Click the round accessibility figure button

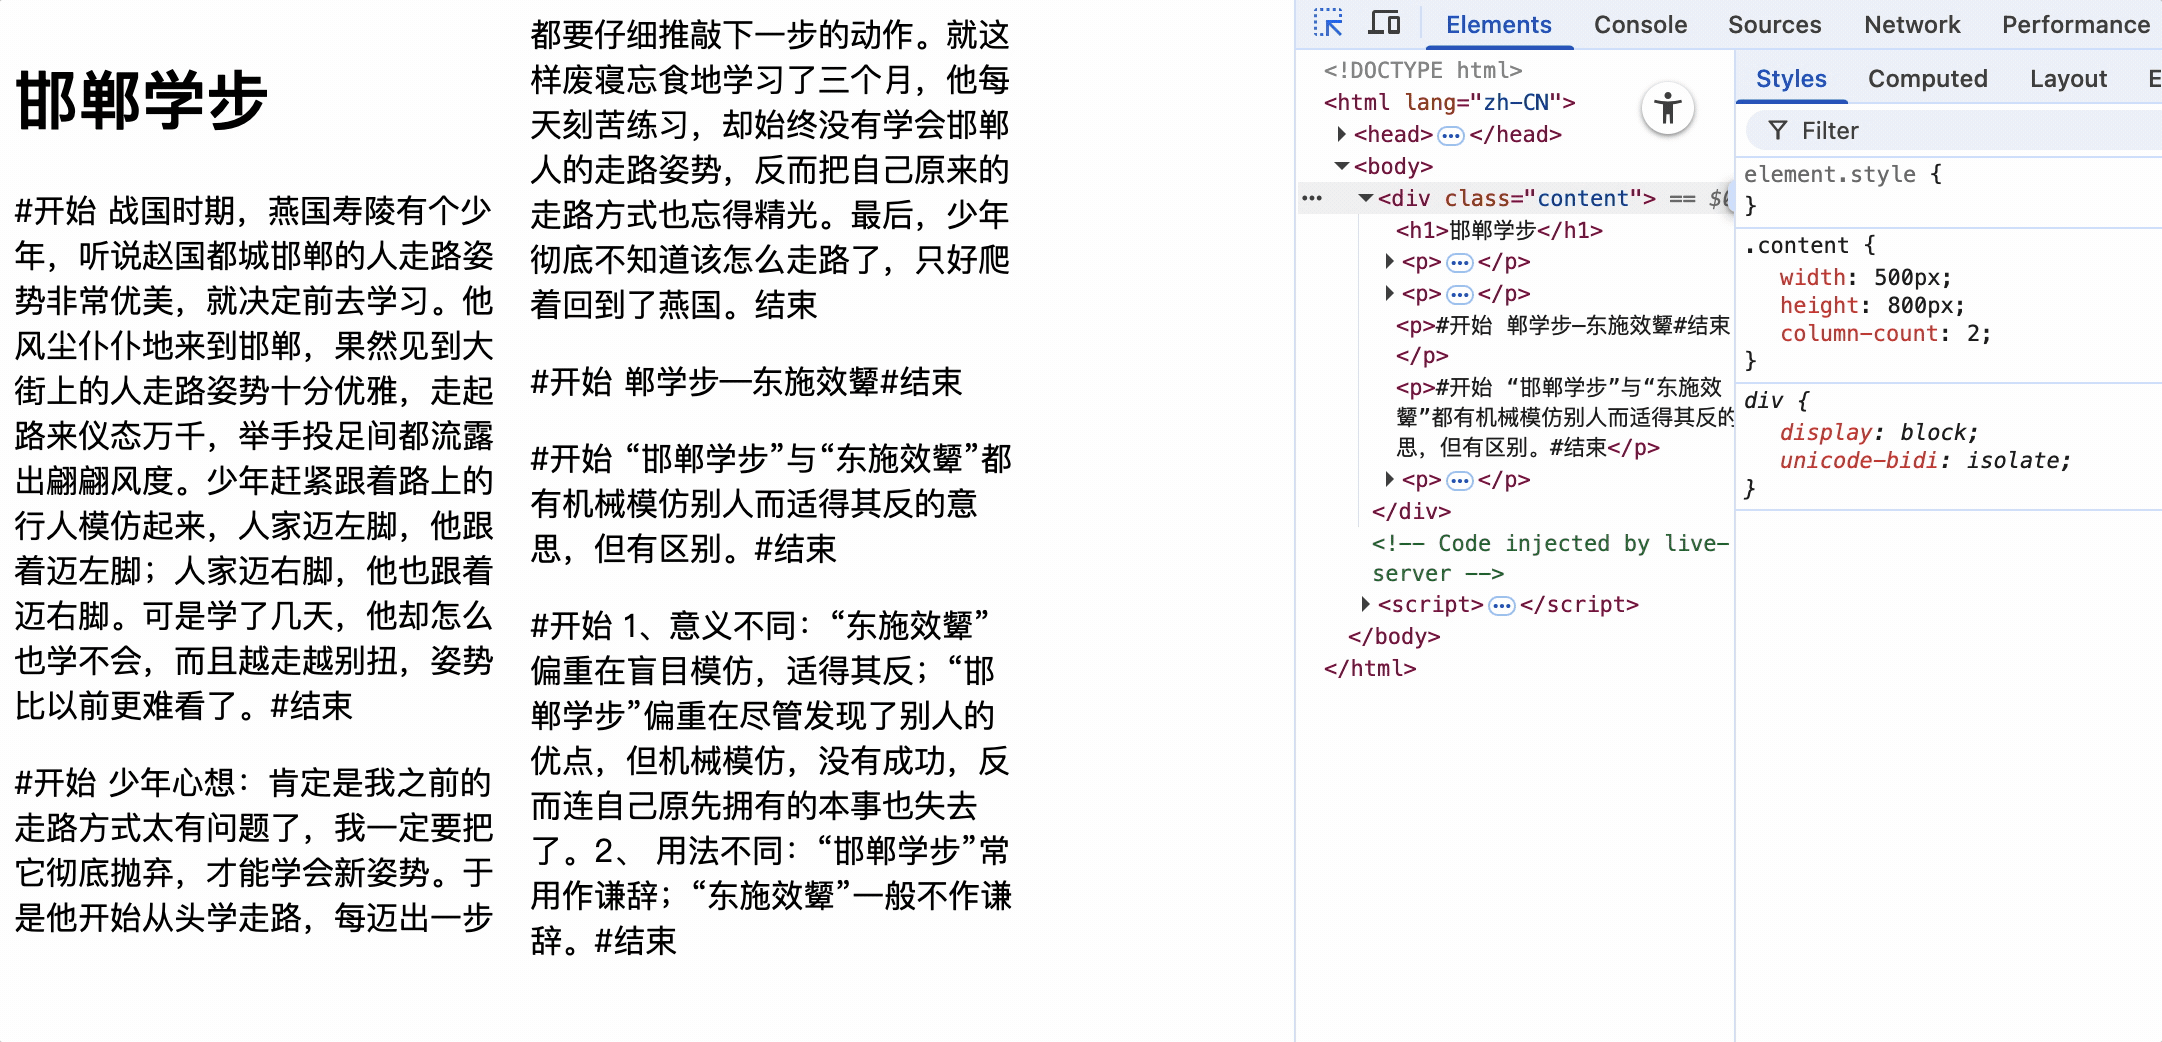click(1667, 108)
